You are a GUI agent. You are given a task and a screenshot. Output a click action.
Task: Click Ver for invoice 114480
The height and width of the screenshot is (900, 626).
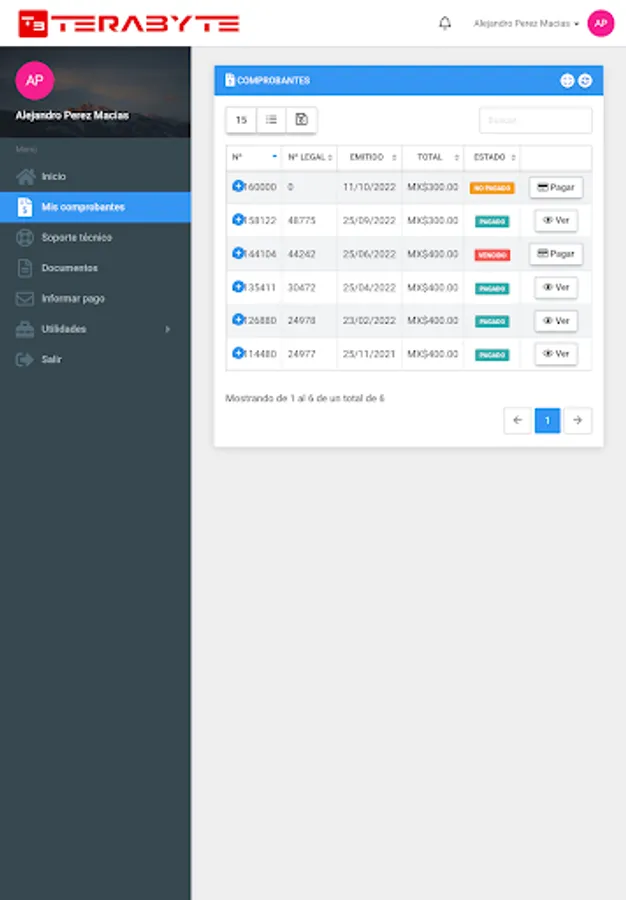pyautogui.click(x=555, y=354)
